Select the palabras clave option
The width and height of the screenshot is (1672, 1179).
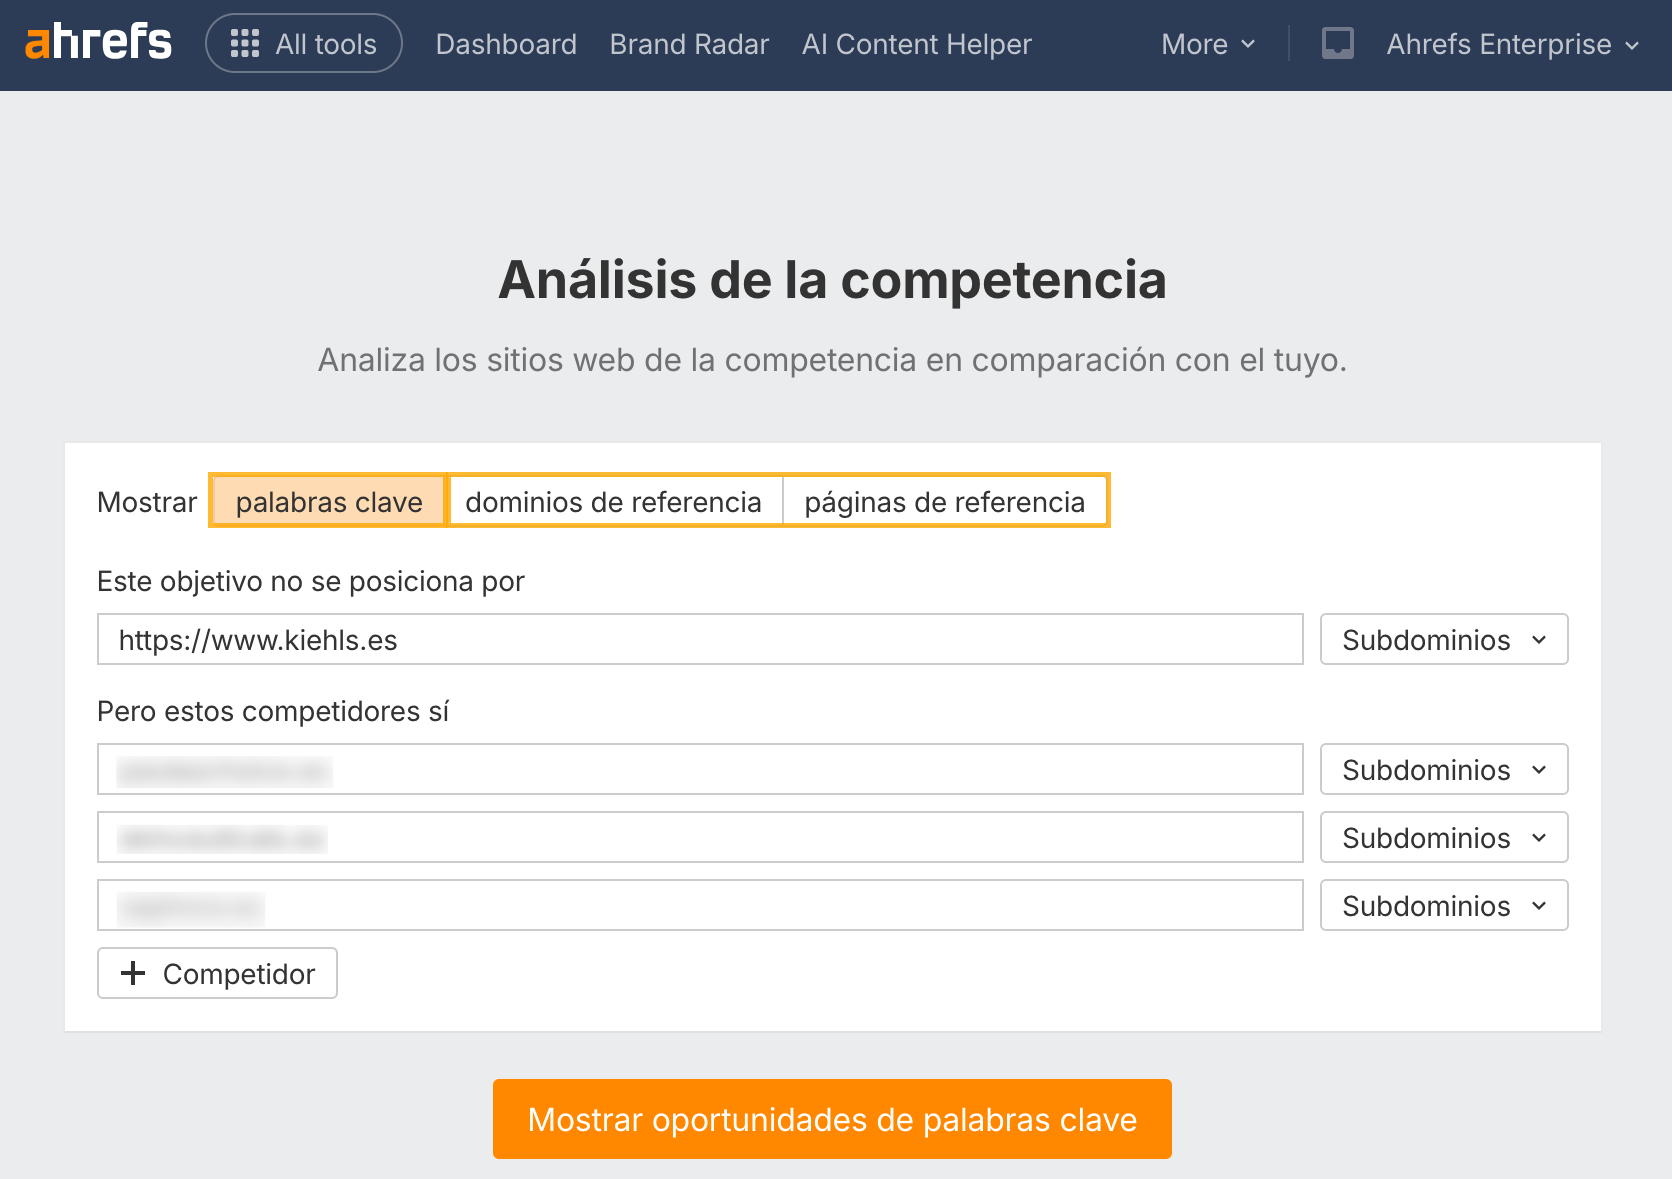[x=329, y=501]
